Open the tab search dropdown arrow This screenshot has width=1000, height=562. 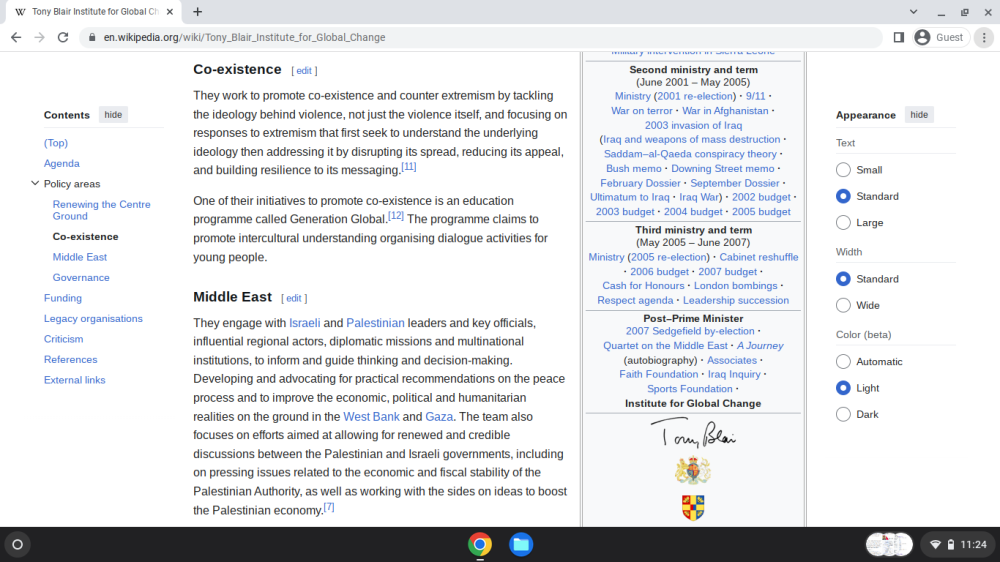[x=913, y=11]
